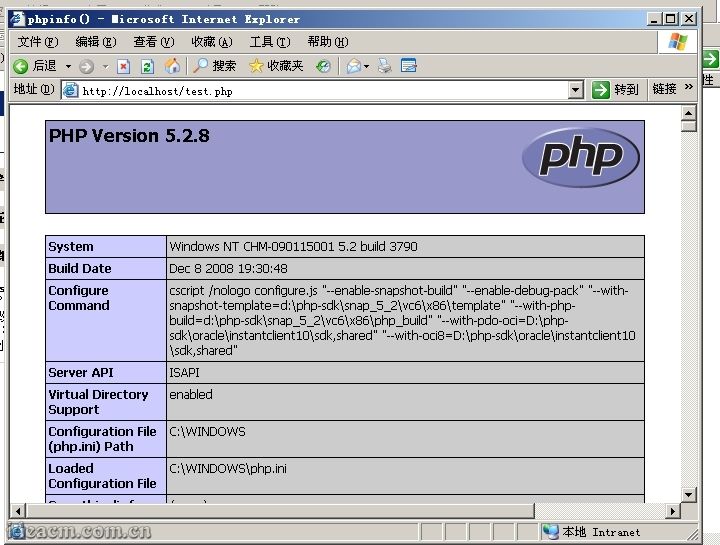720x545 pixels.
Task: Refresh the page with the refresh icon
Action: [148, 66]
